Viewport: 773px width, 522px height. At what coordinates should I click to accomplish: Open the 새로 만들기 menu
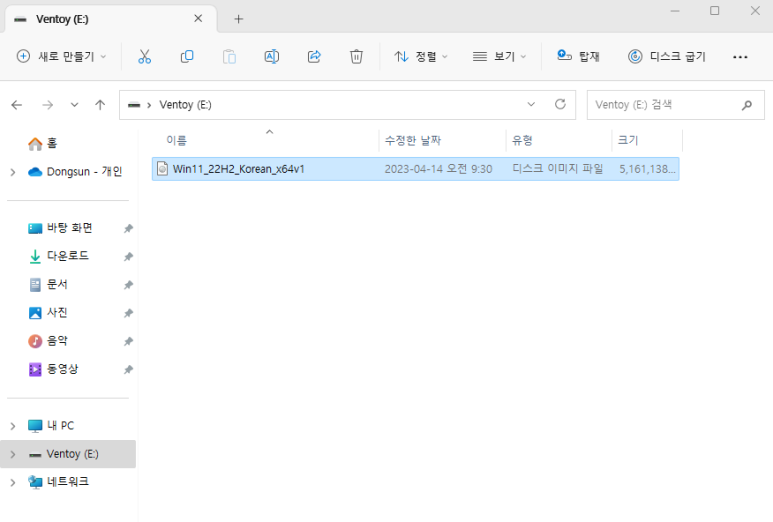pyautogui.click(x=62, y=57)
